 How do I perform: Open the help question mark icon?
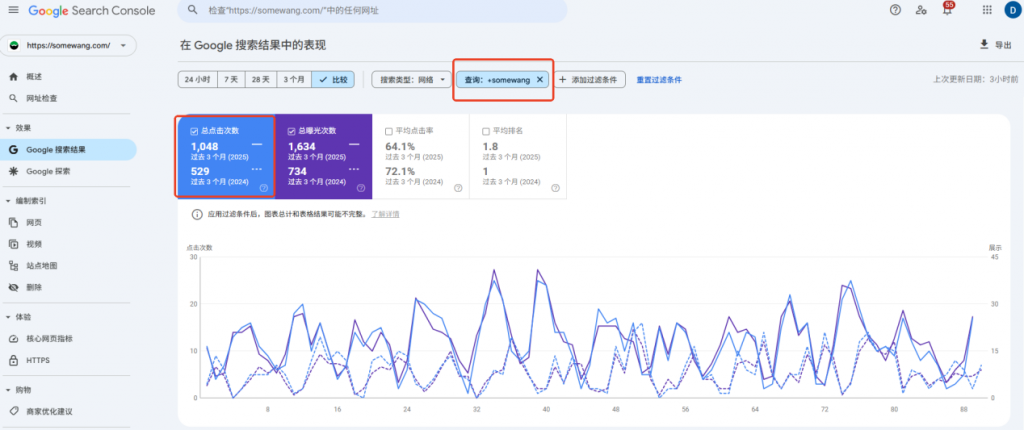click(895, 10)
